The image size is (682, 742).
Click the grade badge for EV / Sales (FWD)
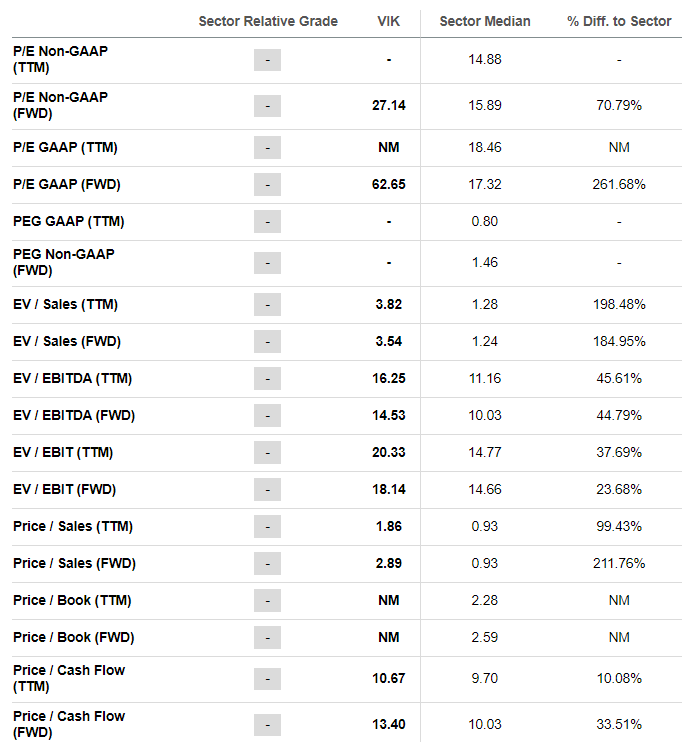tap(267, 341)
